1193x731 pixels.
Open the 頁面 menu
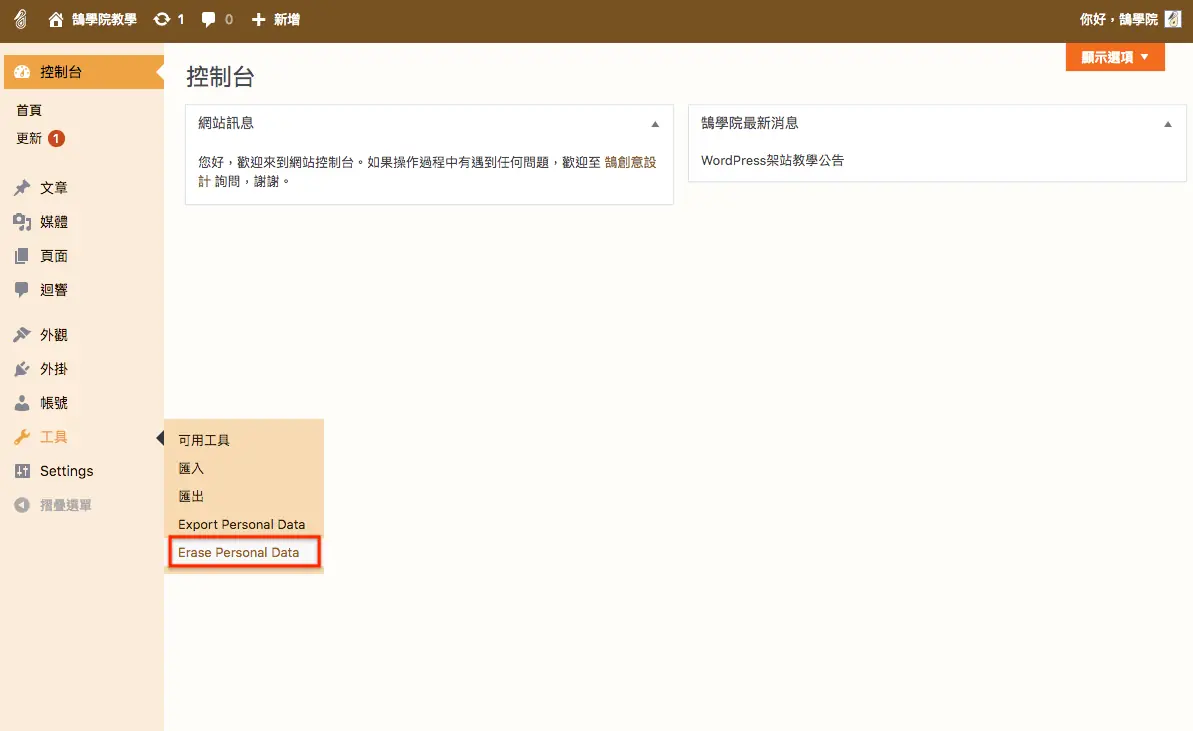click(x=54, y=256)
